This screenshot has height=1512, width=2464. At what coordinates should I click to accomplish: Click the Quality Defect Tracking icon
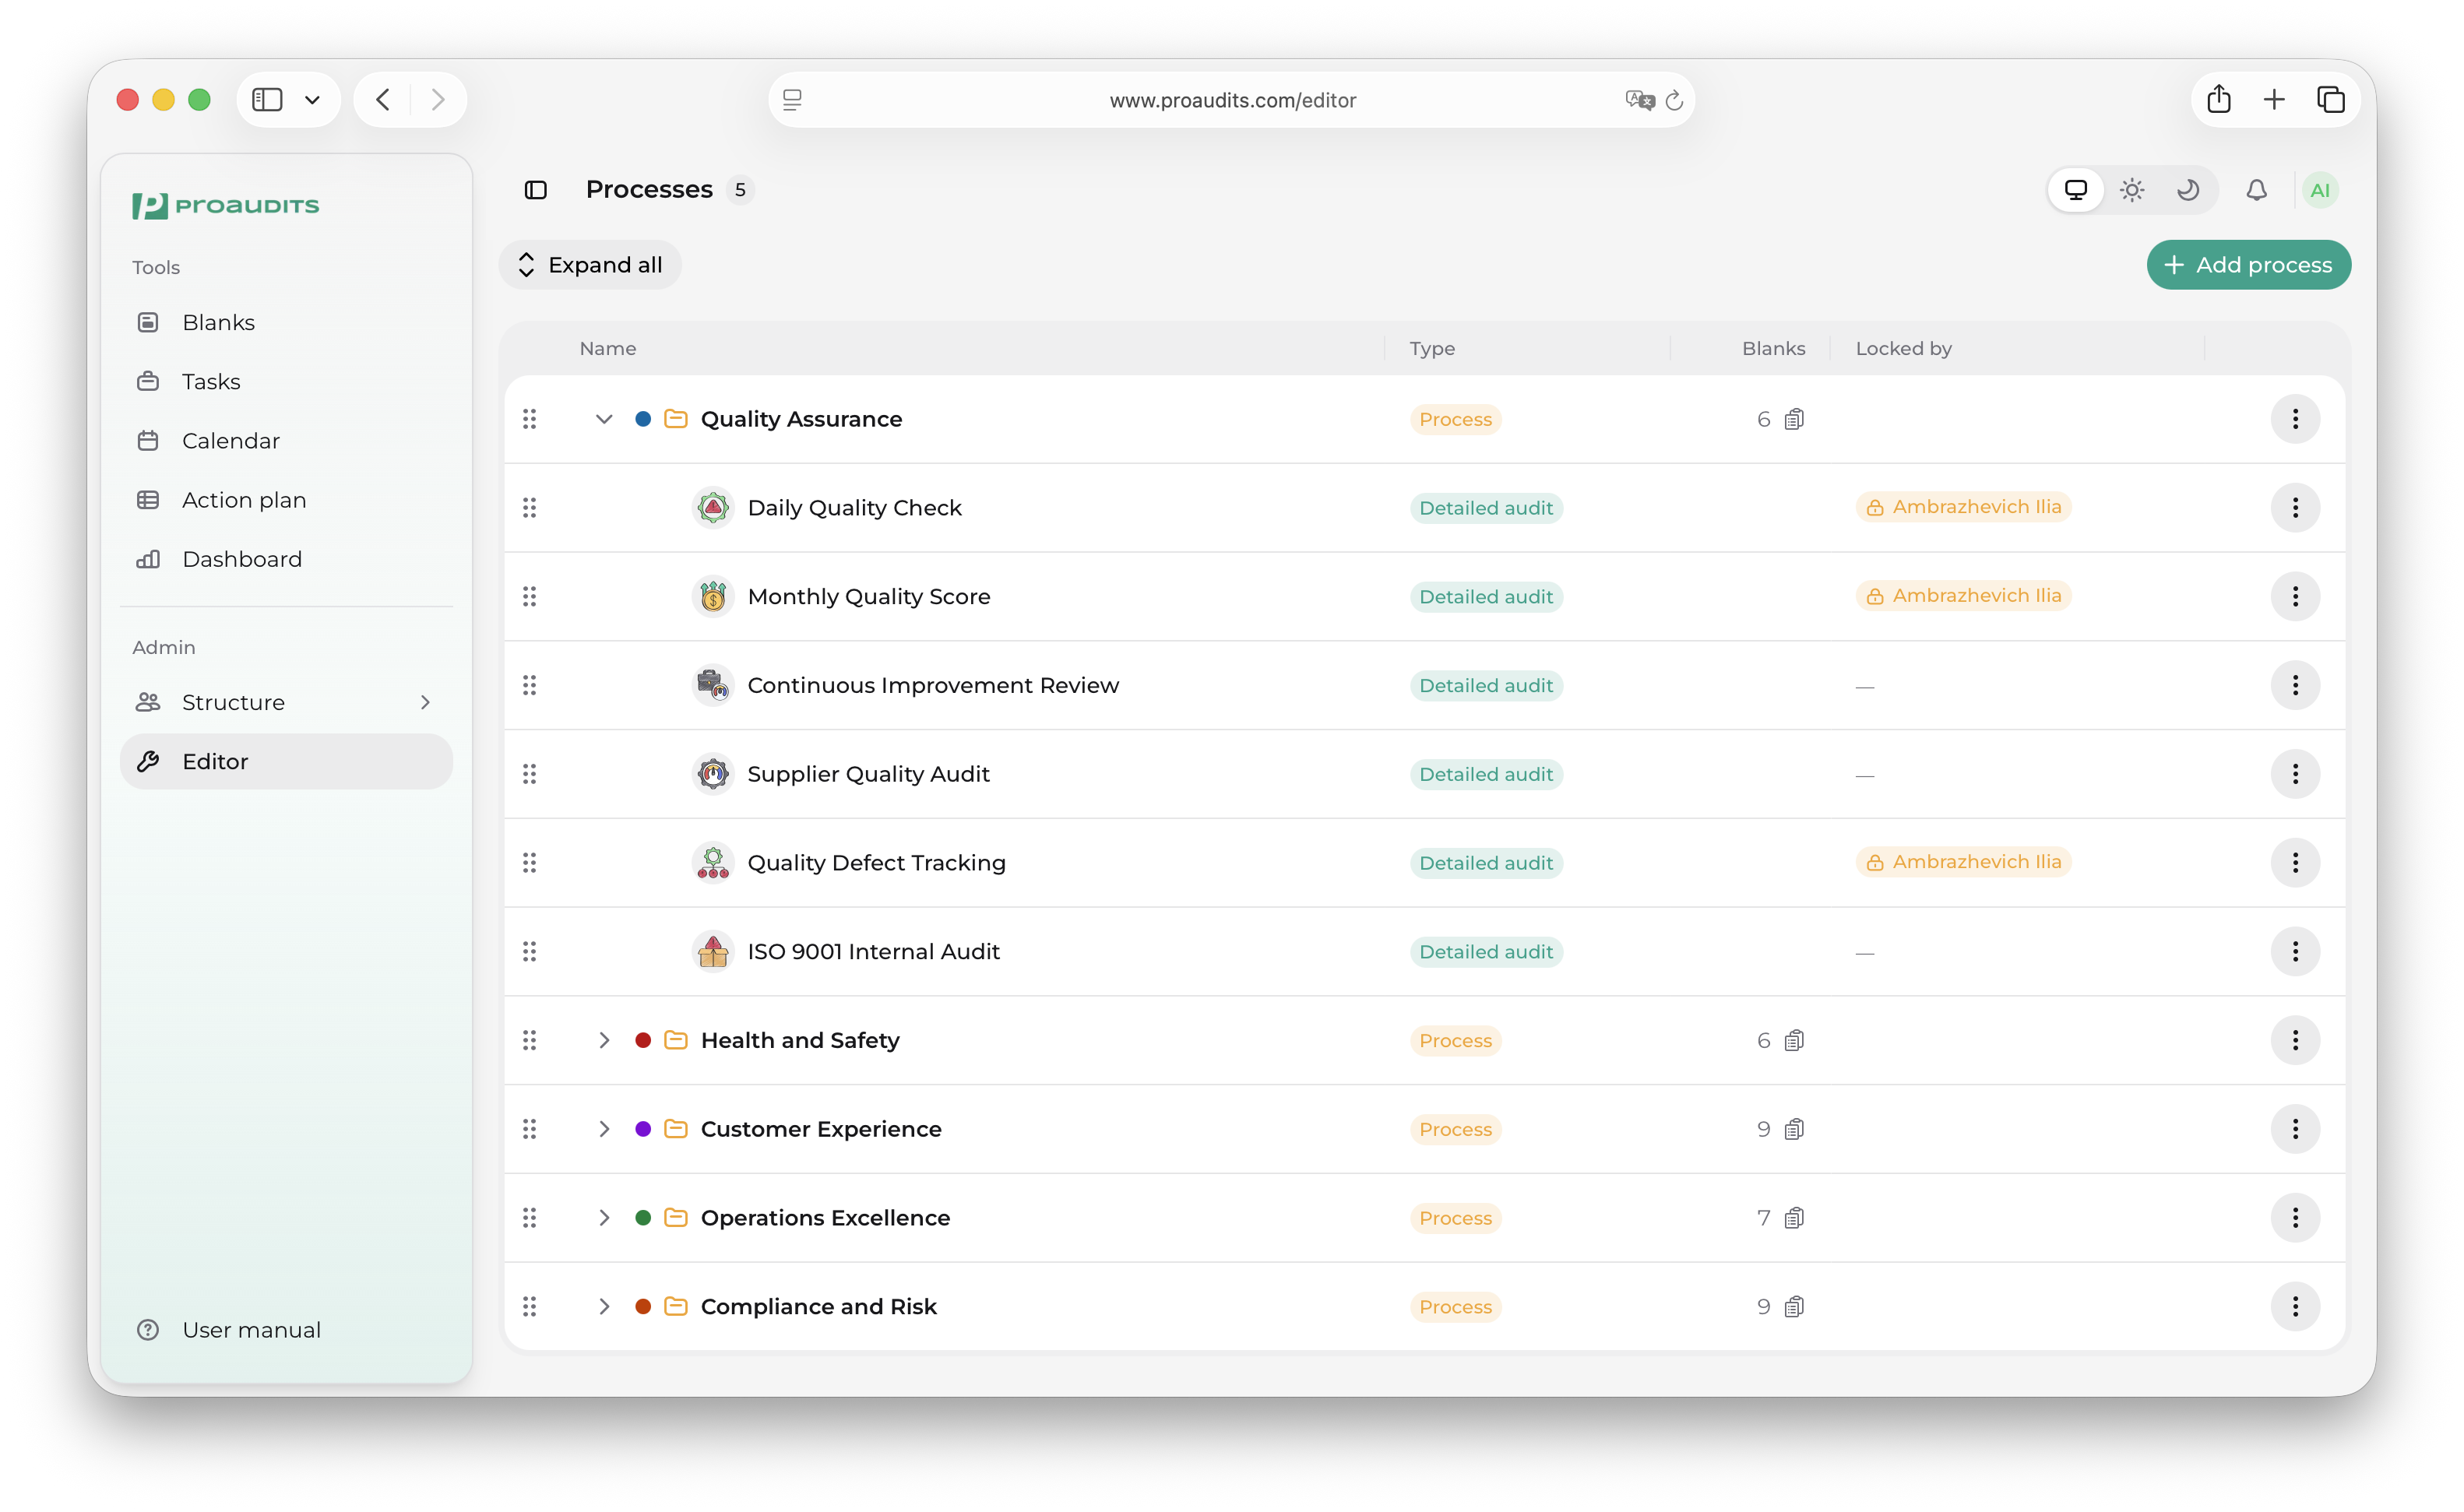click(x=713, y=863)
